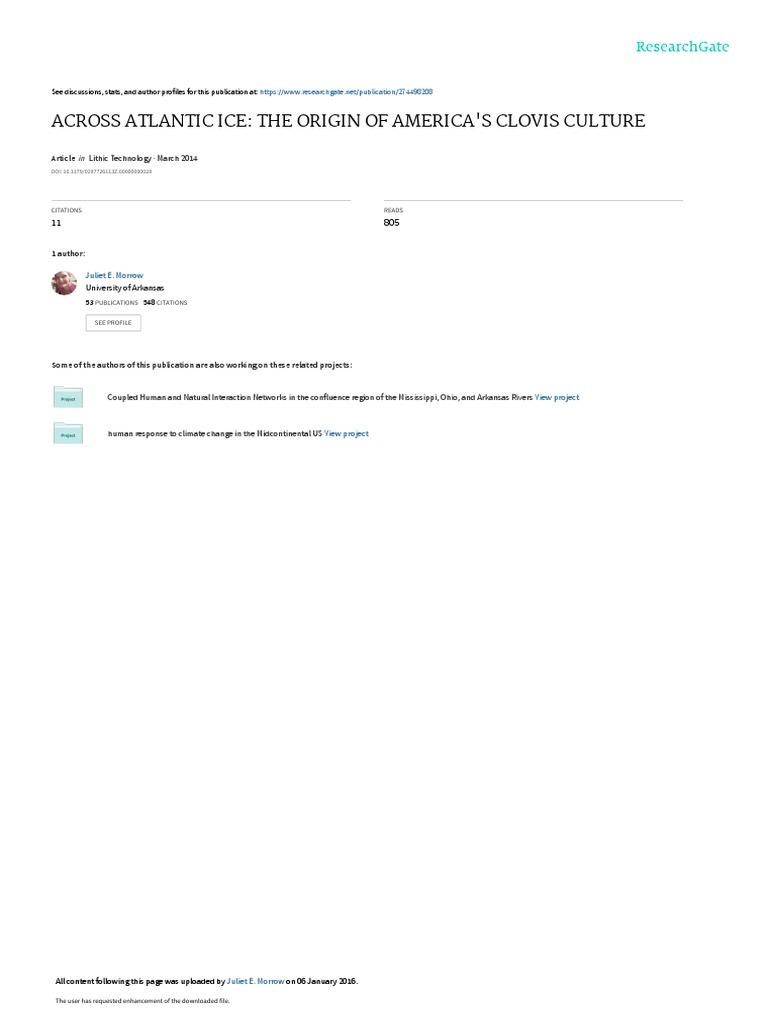Click the Coupled Human and Natural Interaction Networks project title

(320, 398)
